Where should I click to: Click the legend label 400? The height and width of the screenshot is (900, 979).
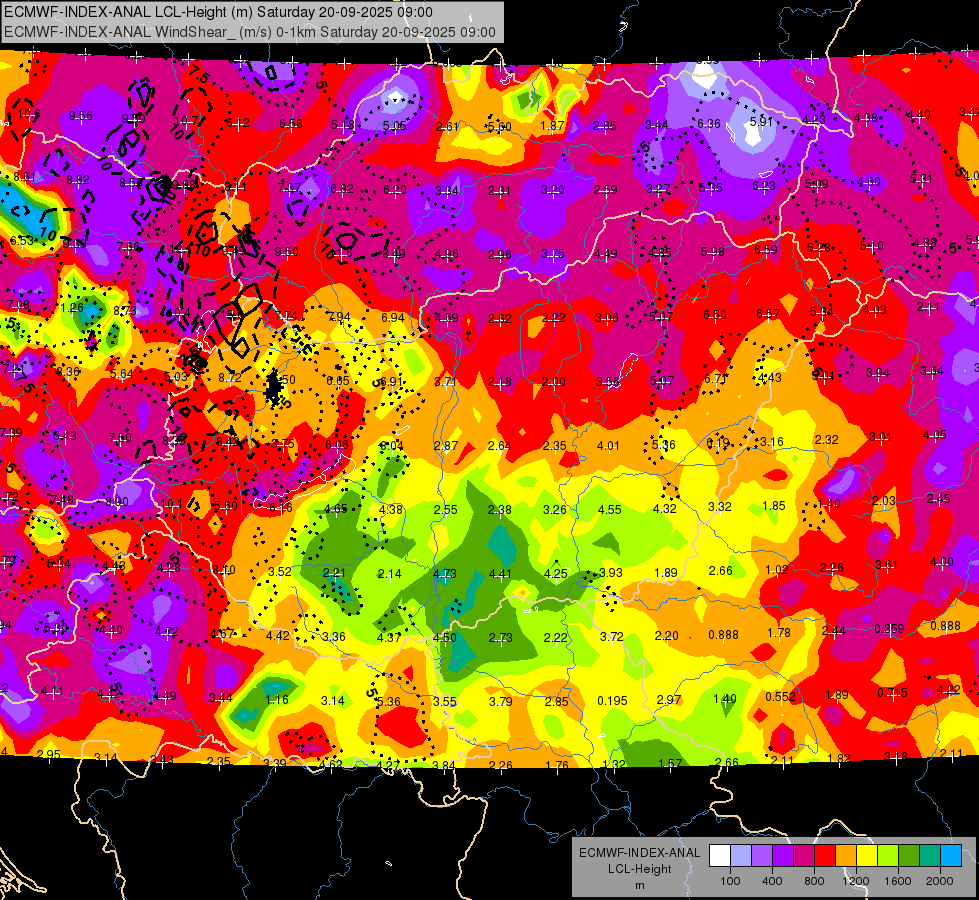tap(772, 881)
